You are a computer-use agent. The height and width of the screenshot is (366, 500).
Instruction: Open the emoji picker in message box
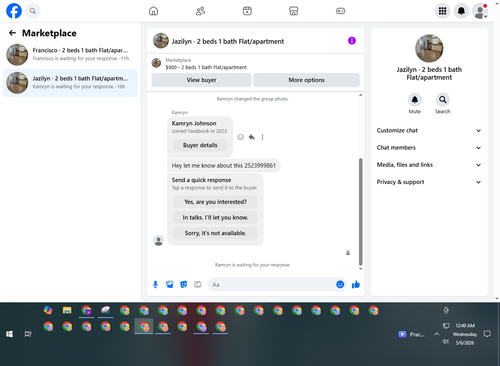340,284
